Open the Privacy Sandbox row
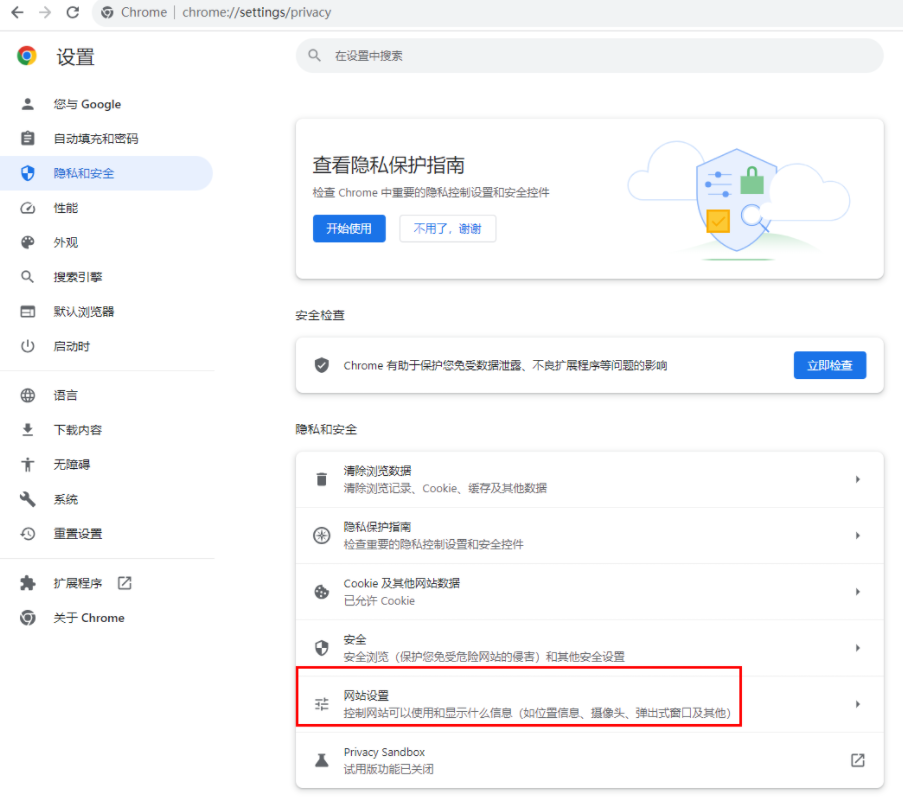The image size is (903, 804). click(x=590, y=760)
